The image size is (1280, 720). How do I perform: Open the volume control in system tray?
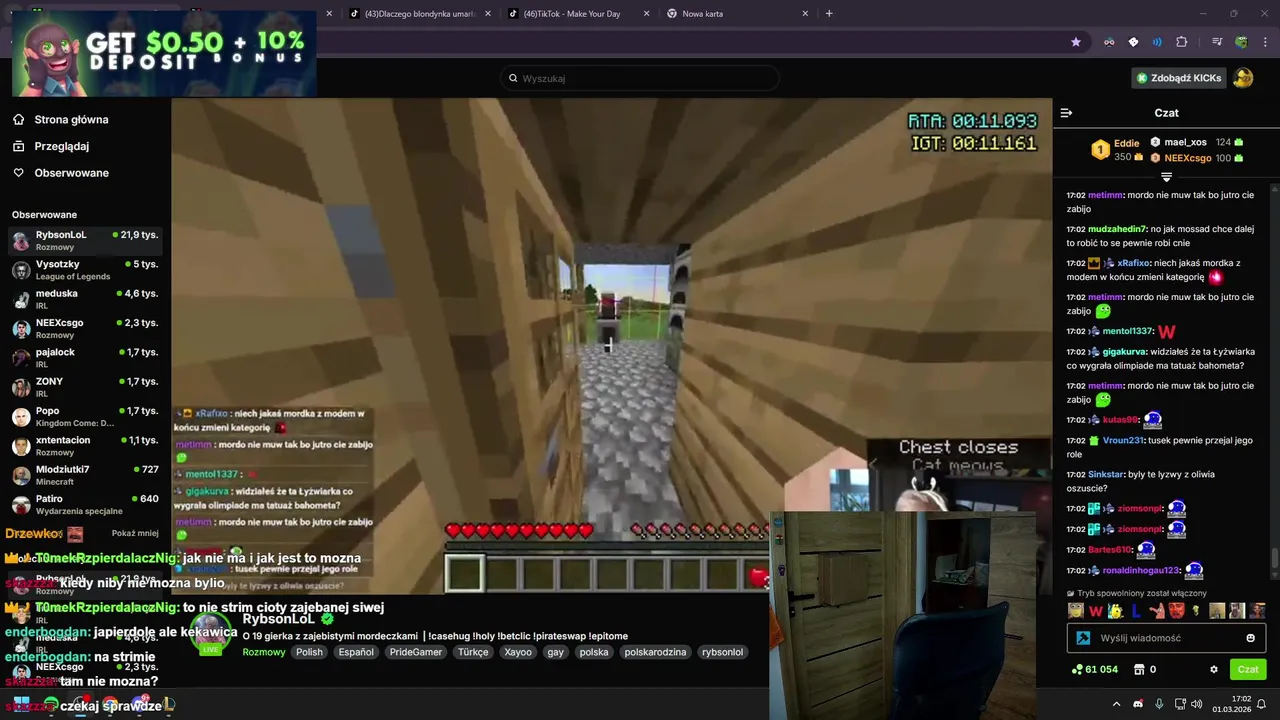click(1197, 704)
